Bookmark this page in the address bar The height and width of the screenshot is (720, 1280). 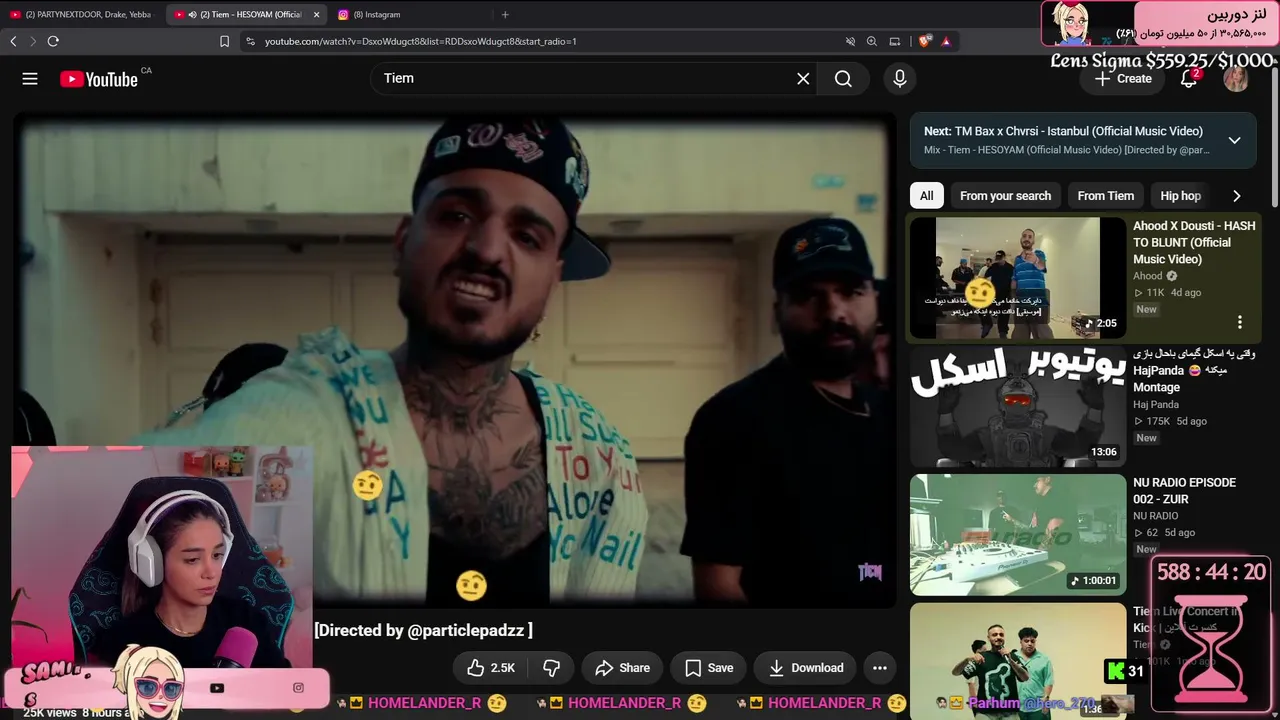point(224,41)
